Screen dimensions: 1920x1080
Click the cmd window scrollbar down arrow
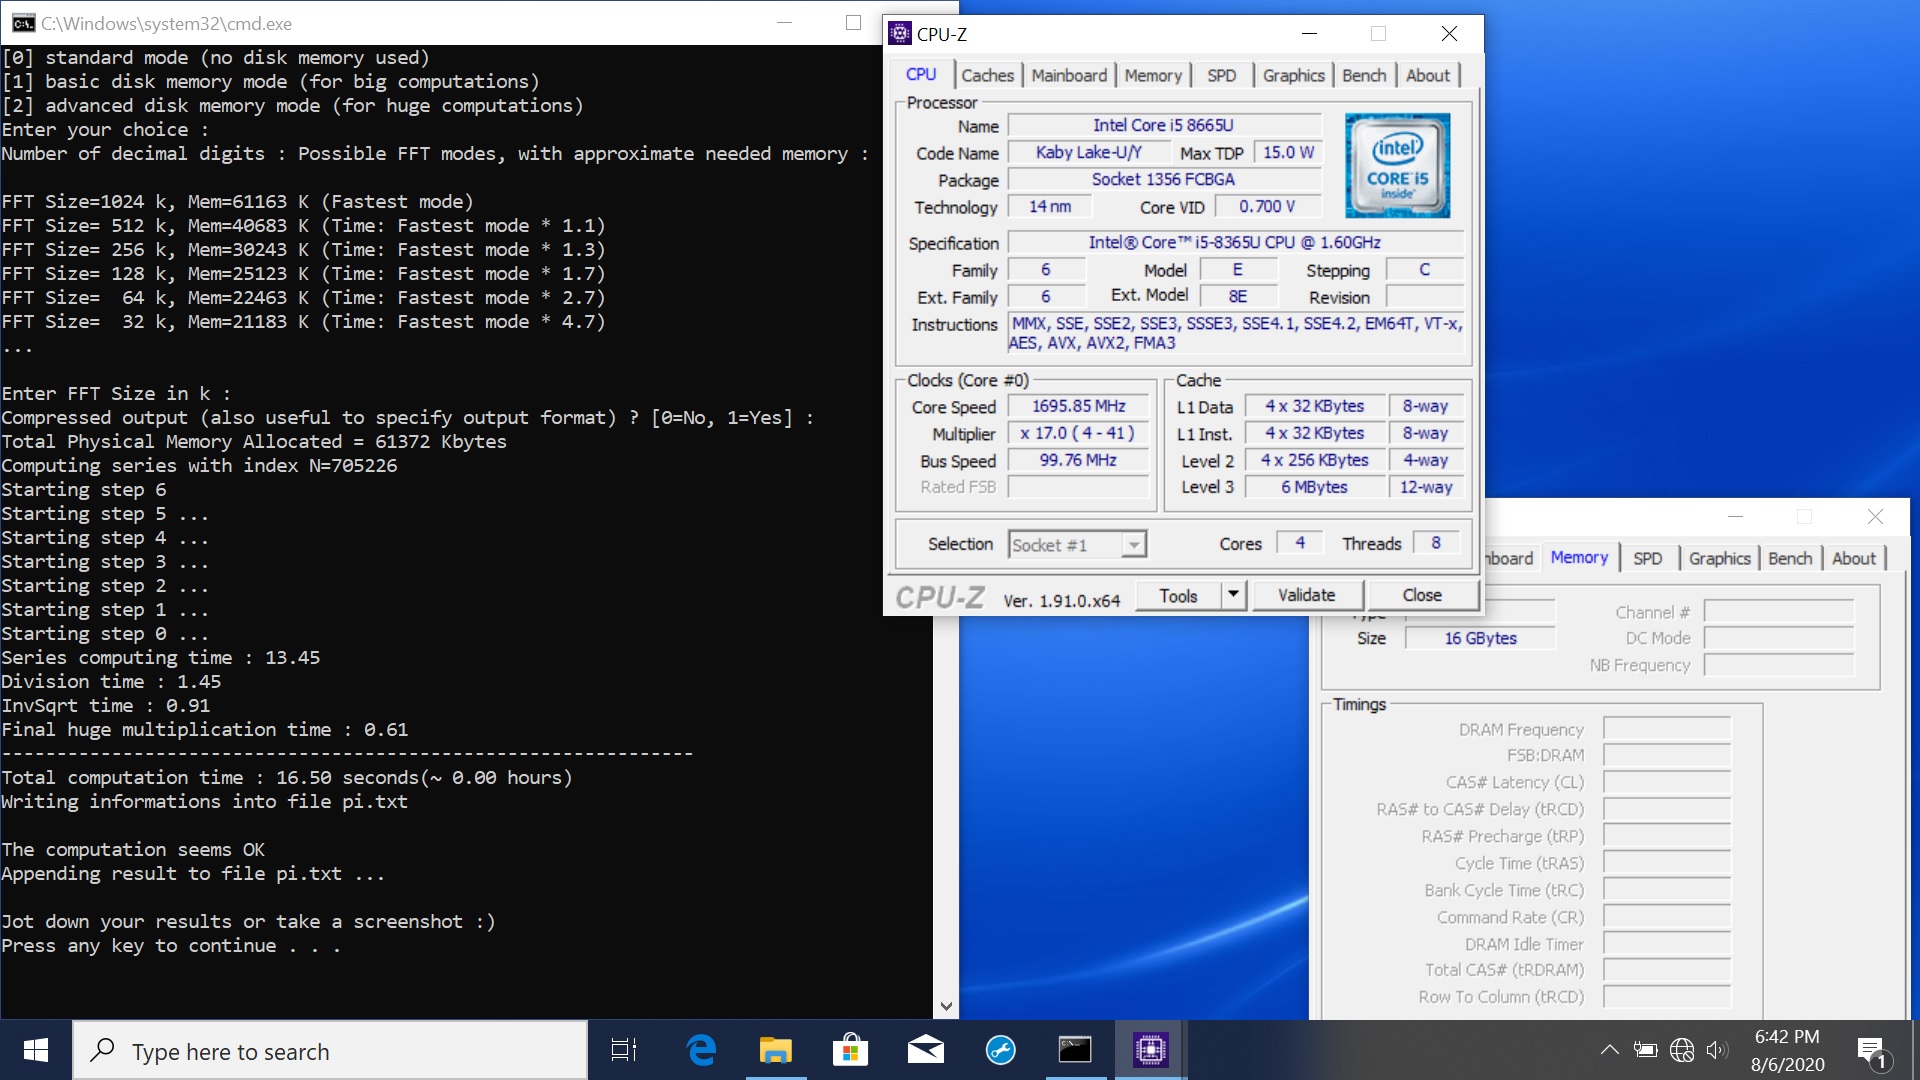click(946, 1007)
